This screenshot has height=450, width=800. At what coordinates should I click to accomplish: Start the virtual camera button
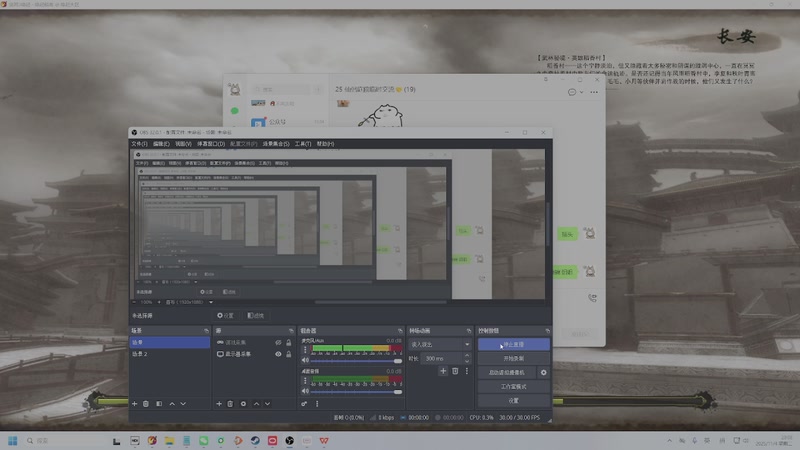coord(507,372)
